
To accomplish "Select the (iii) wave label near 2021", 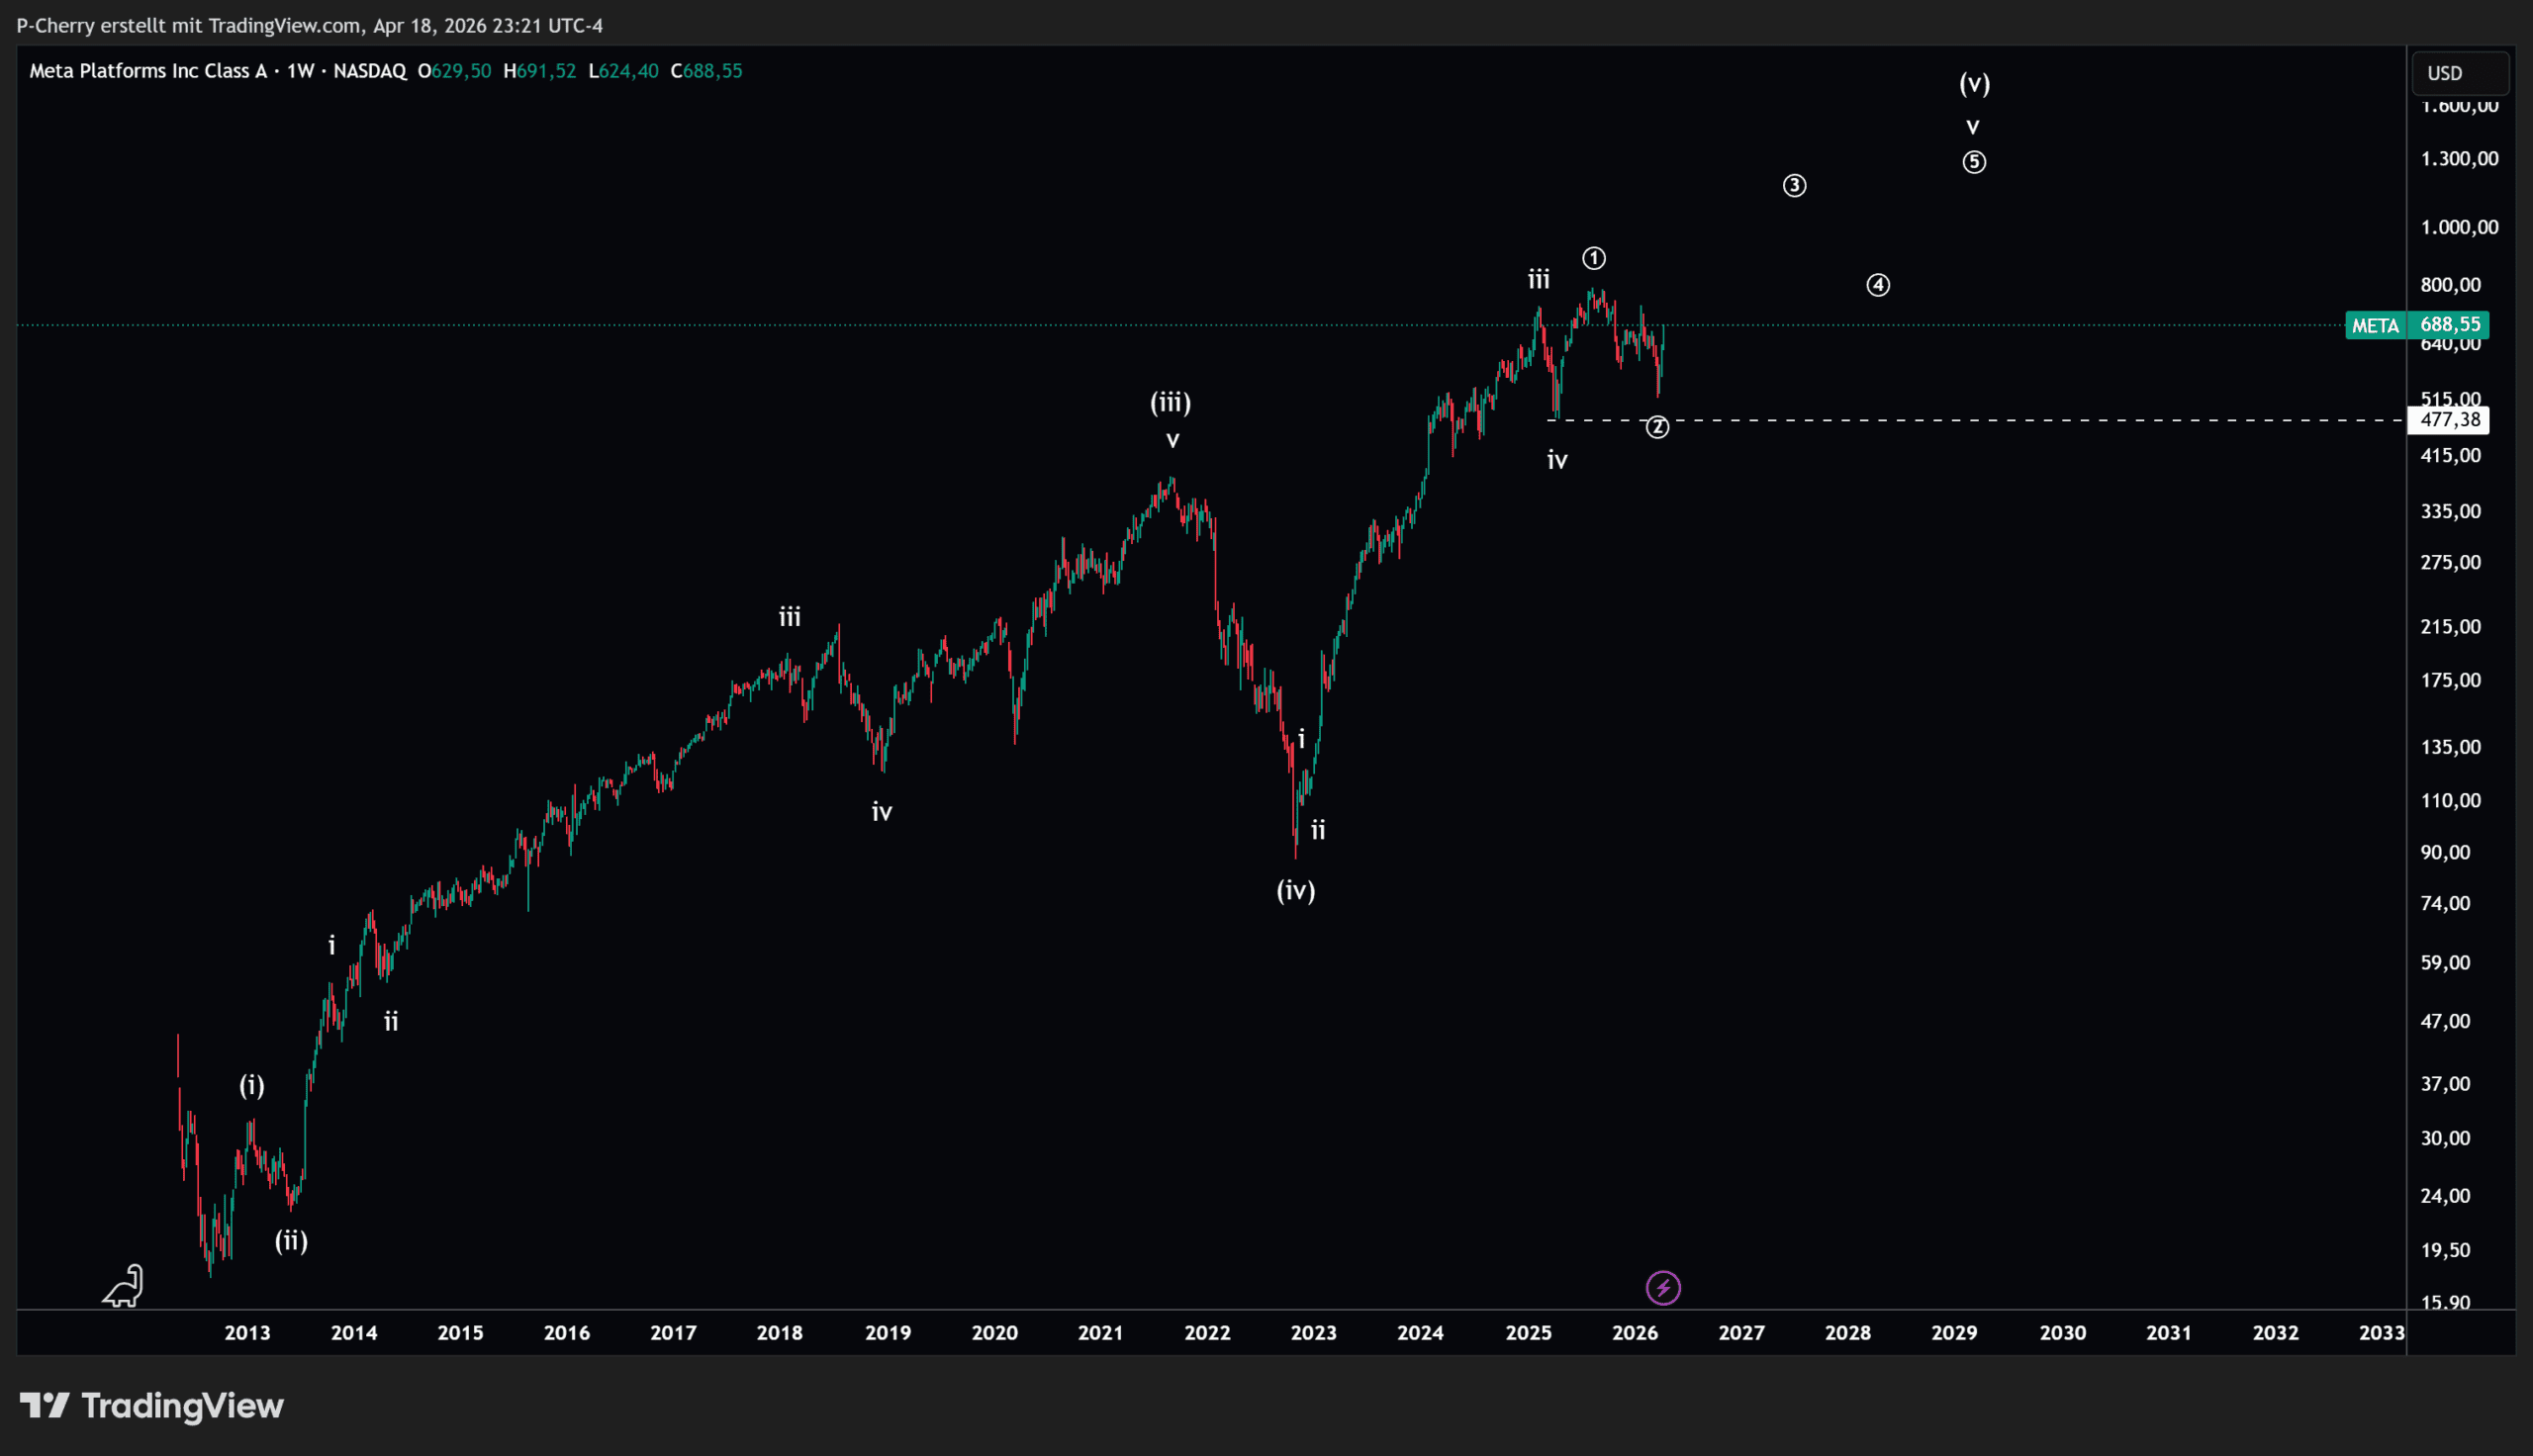I will 1170,403.
